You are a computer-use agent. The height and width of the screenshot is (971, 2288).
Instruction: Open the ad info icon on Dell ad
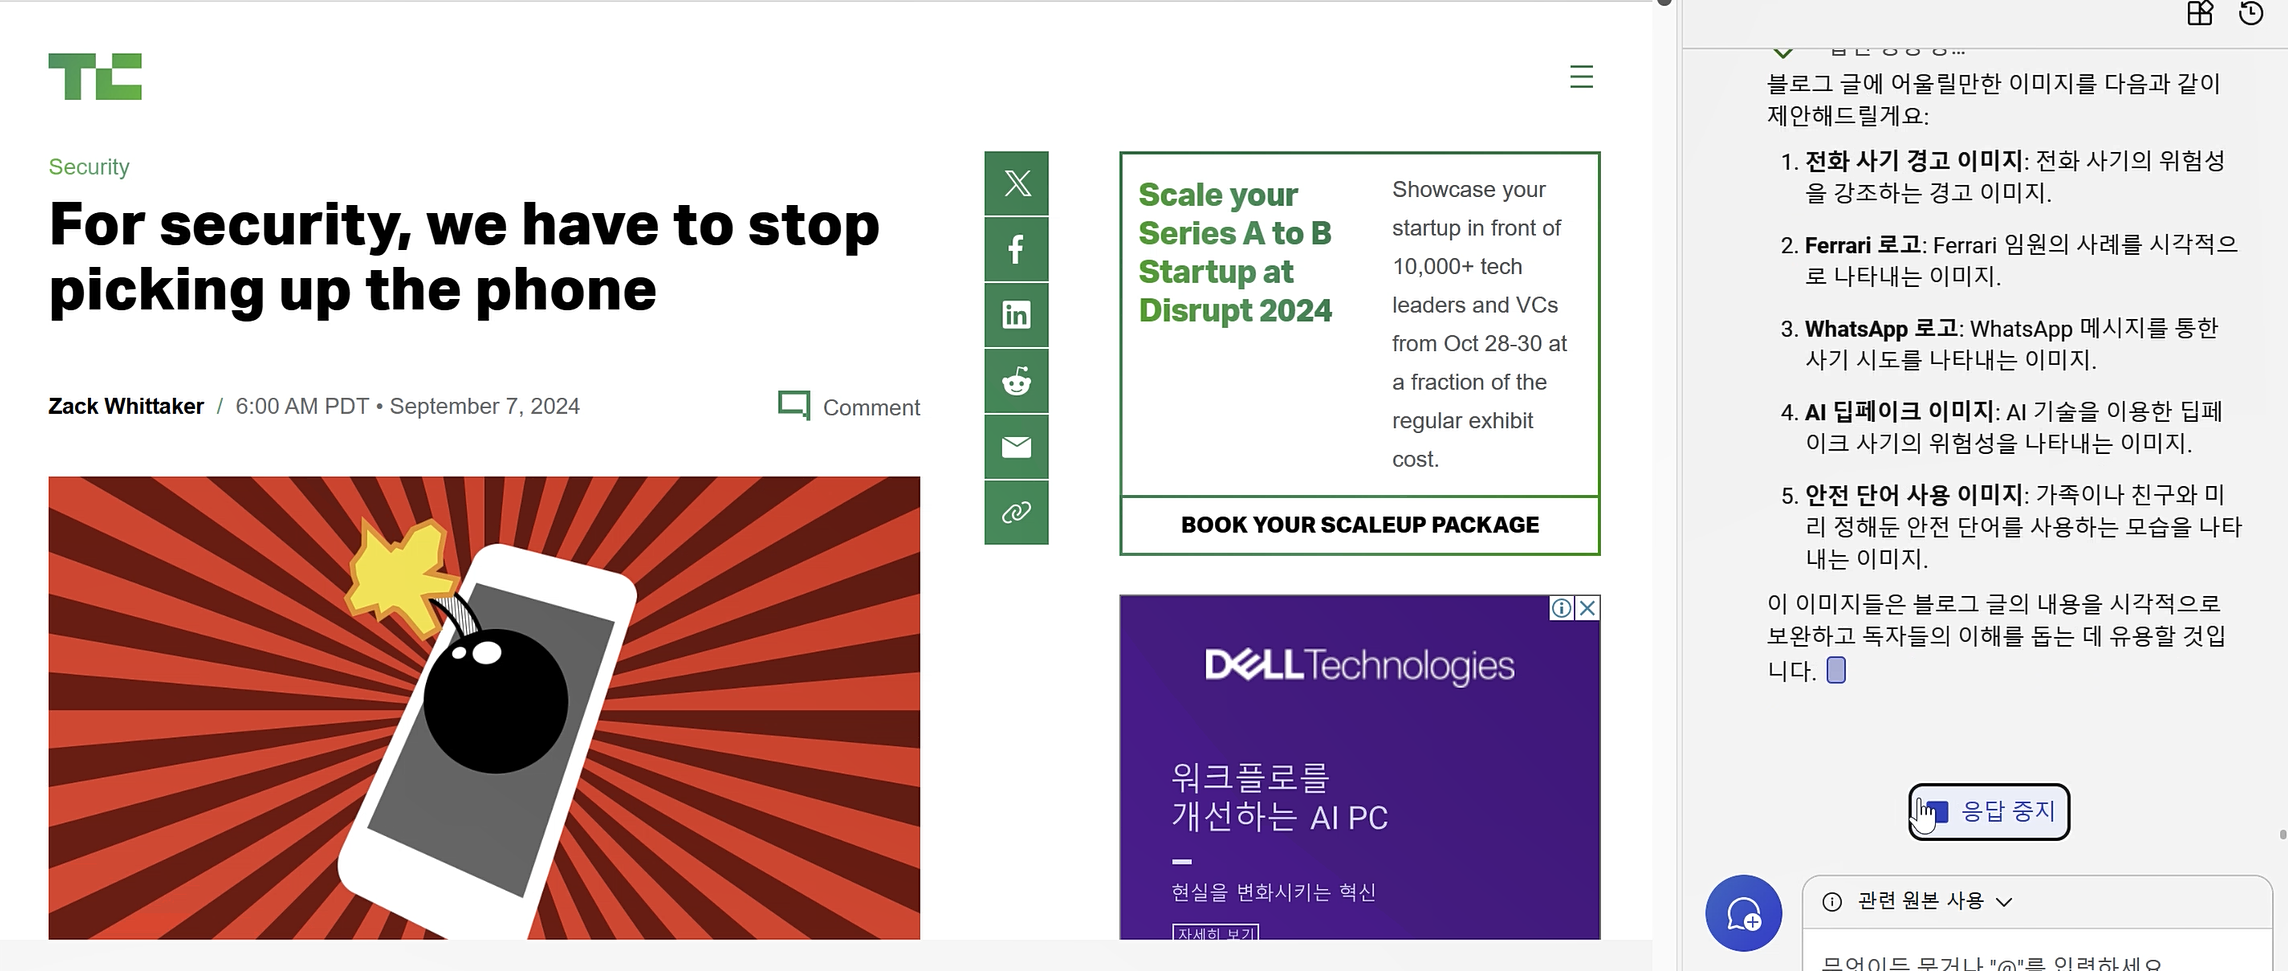click(x=1561, y=608)
